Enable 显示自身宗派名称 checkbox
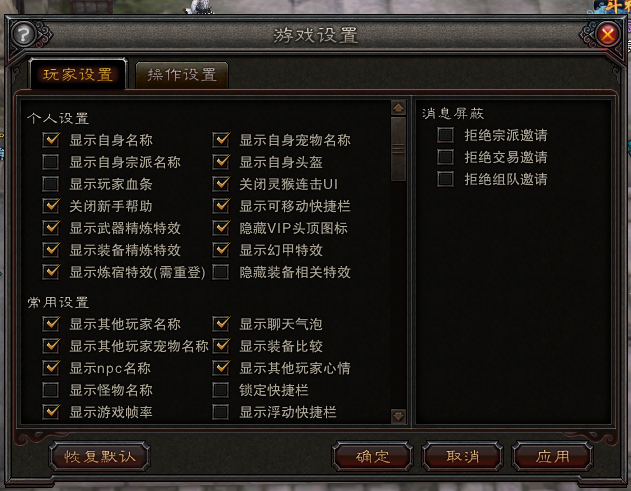 coord(51,162)
